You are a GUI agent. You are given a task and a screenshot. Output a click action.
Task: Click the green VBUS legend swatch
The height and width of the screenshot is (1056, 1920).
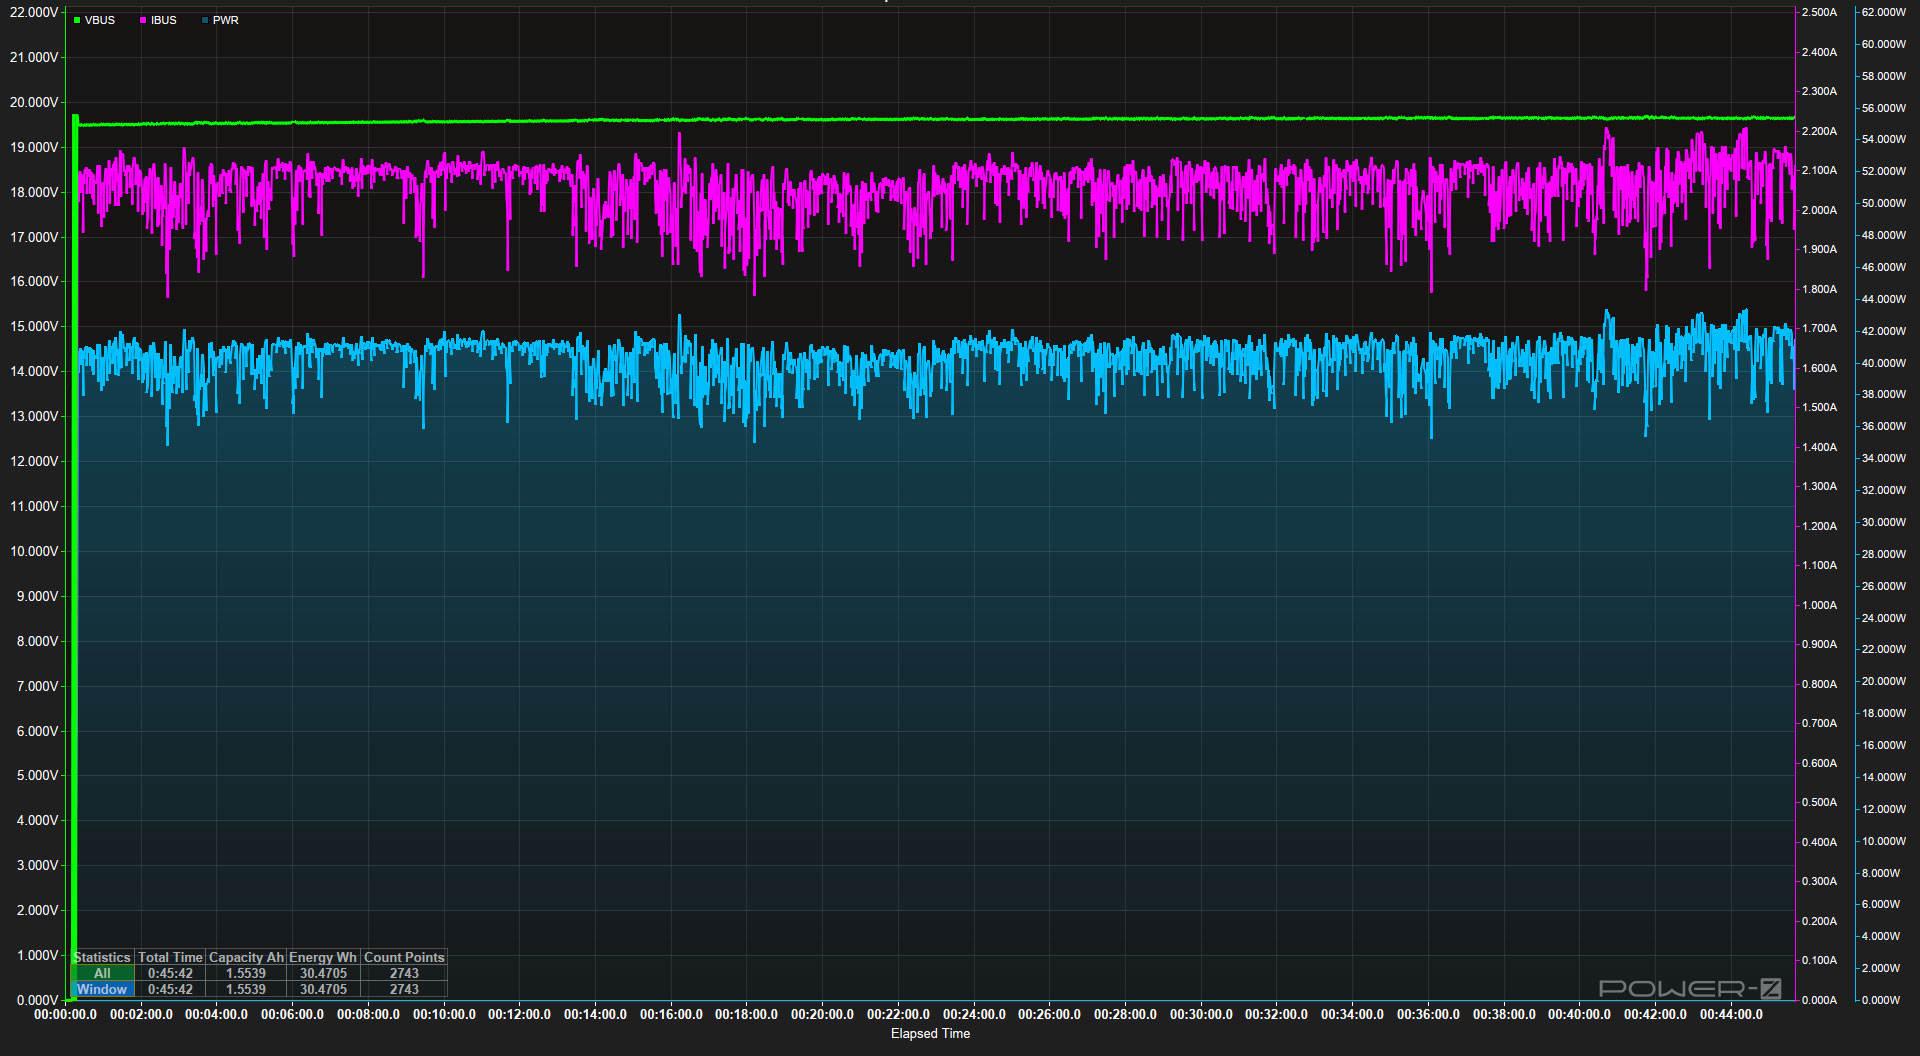click(77, 20)
